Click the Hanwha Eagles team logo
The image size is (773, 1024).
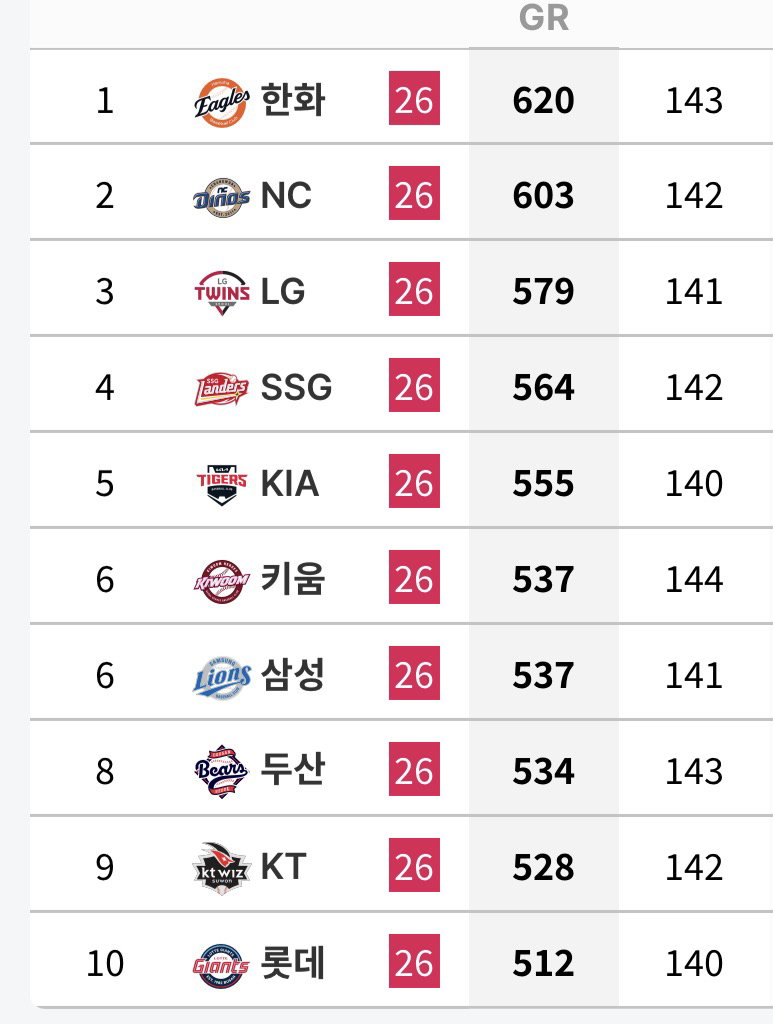tap(221, 102)
